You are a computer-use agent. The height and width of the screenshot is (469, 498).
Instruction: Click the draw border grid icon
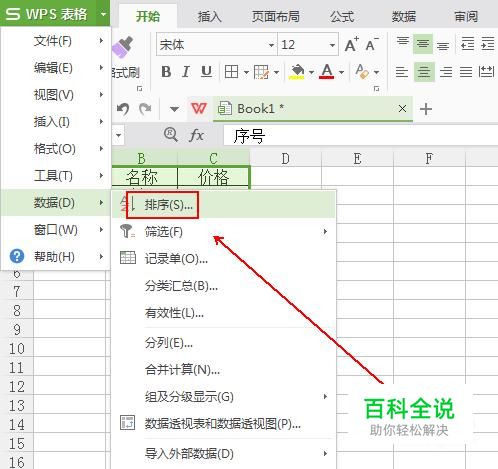coord(261,72)
